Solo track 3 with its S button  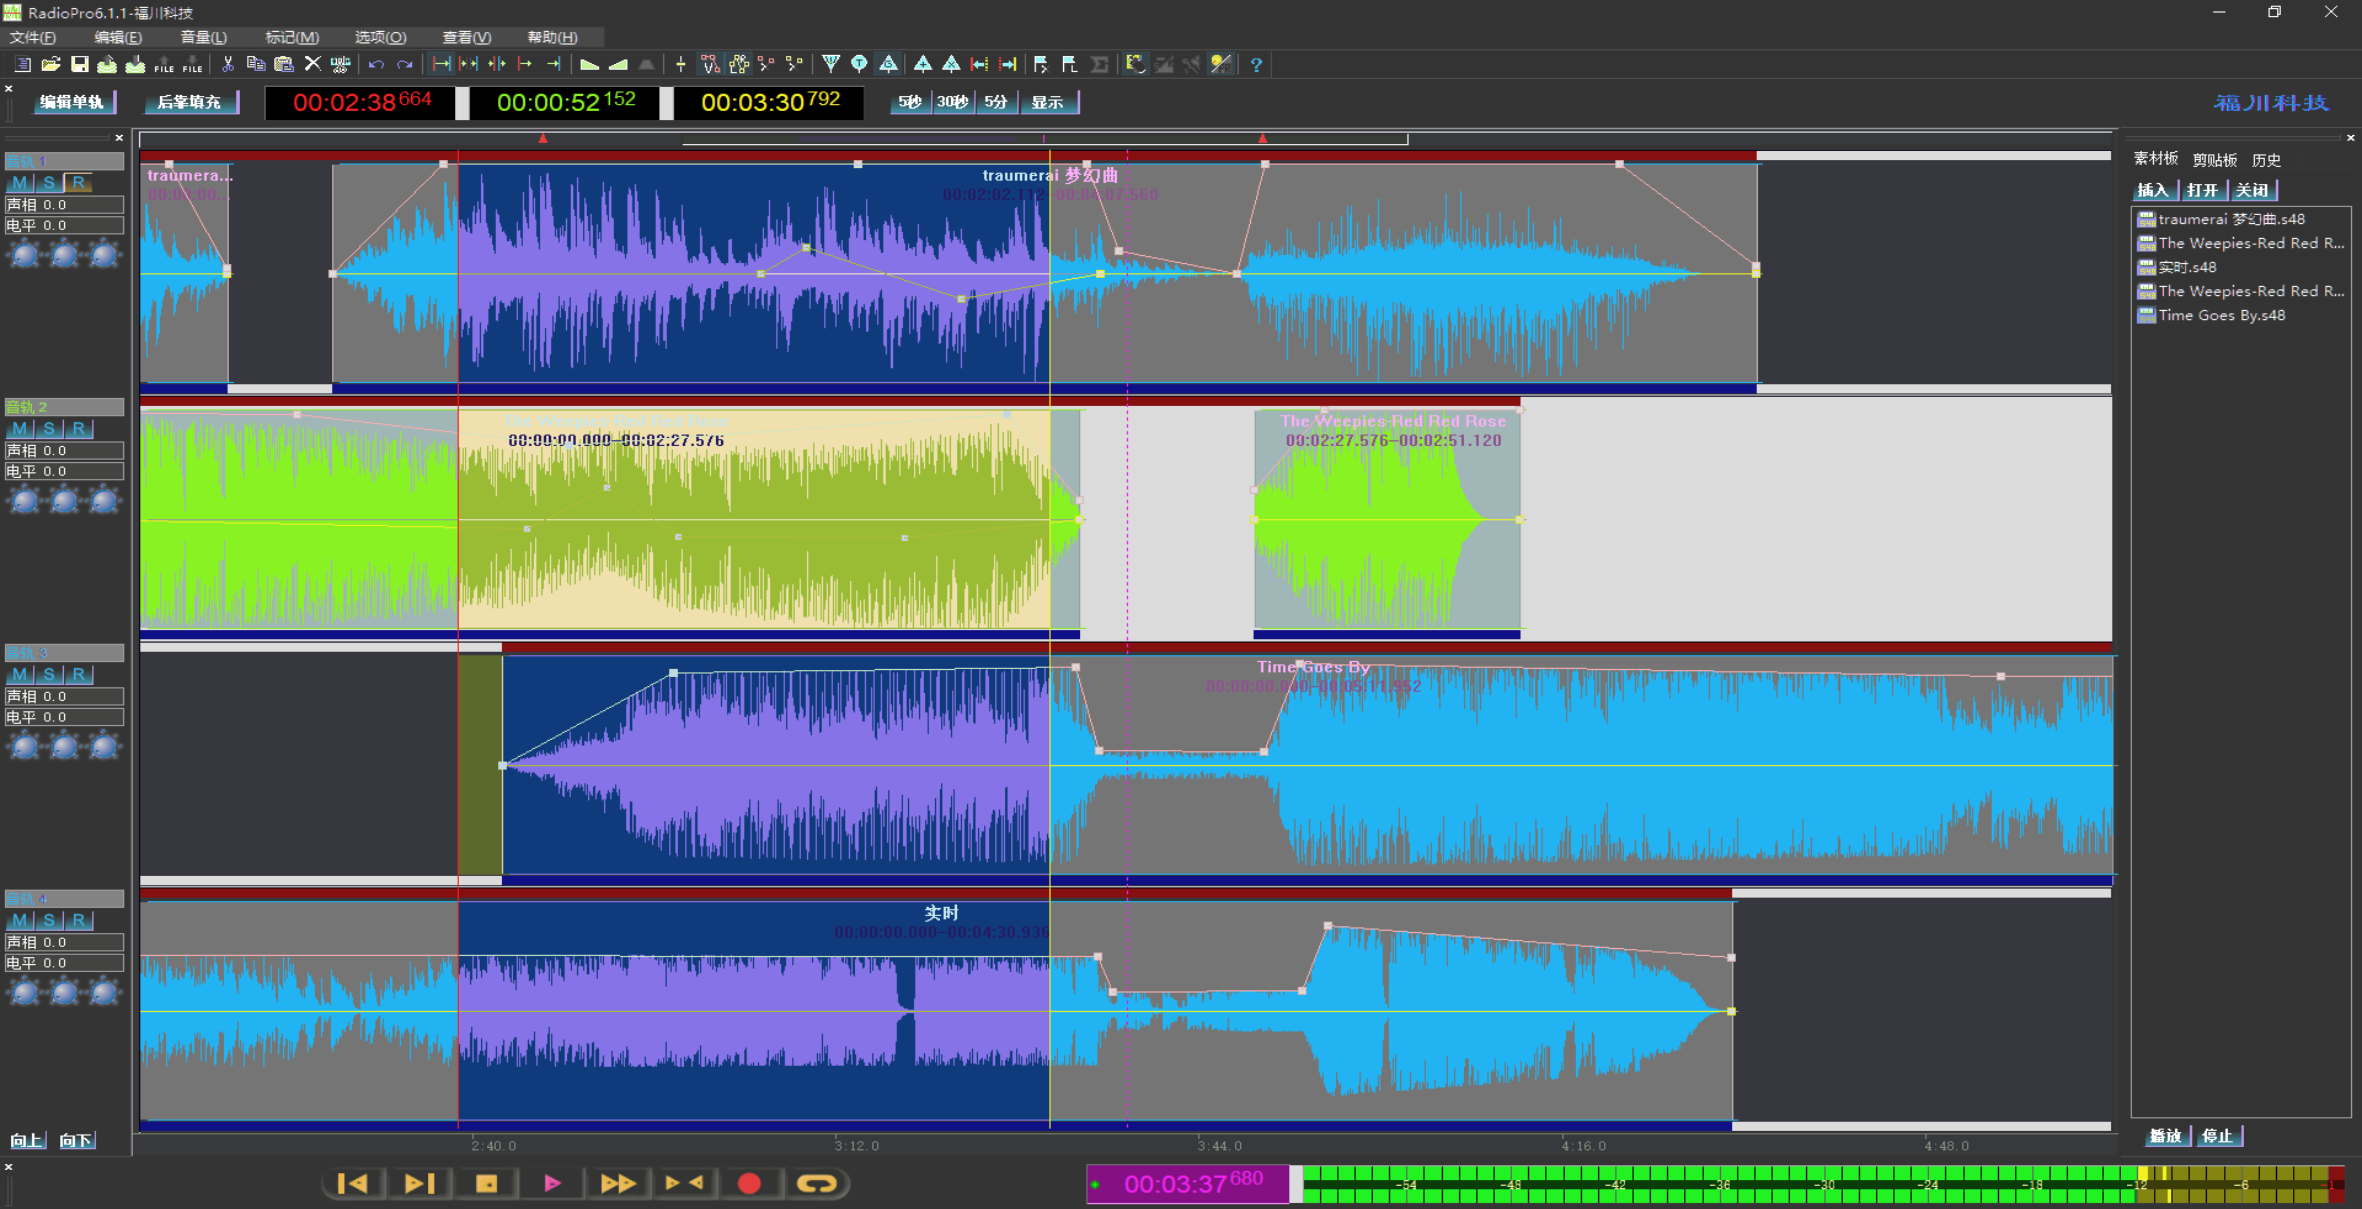tap(49, 674)
